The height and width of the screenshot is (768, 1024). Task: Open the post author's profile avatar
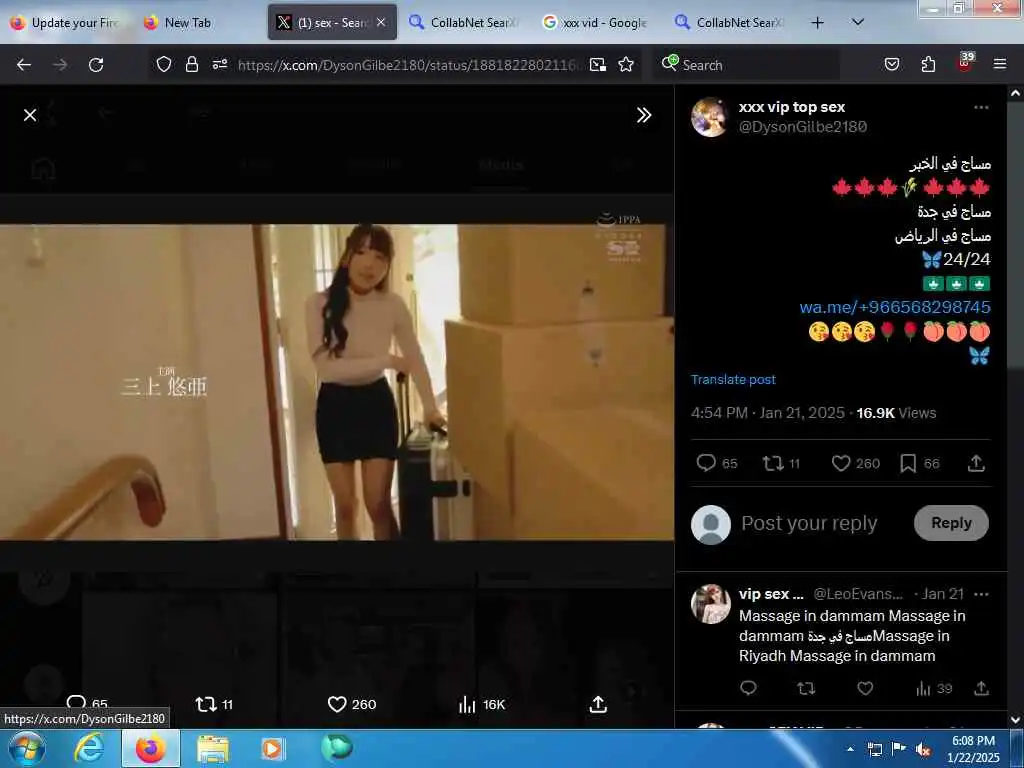(709, 117)
